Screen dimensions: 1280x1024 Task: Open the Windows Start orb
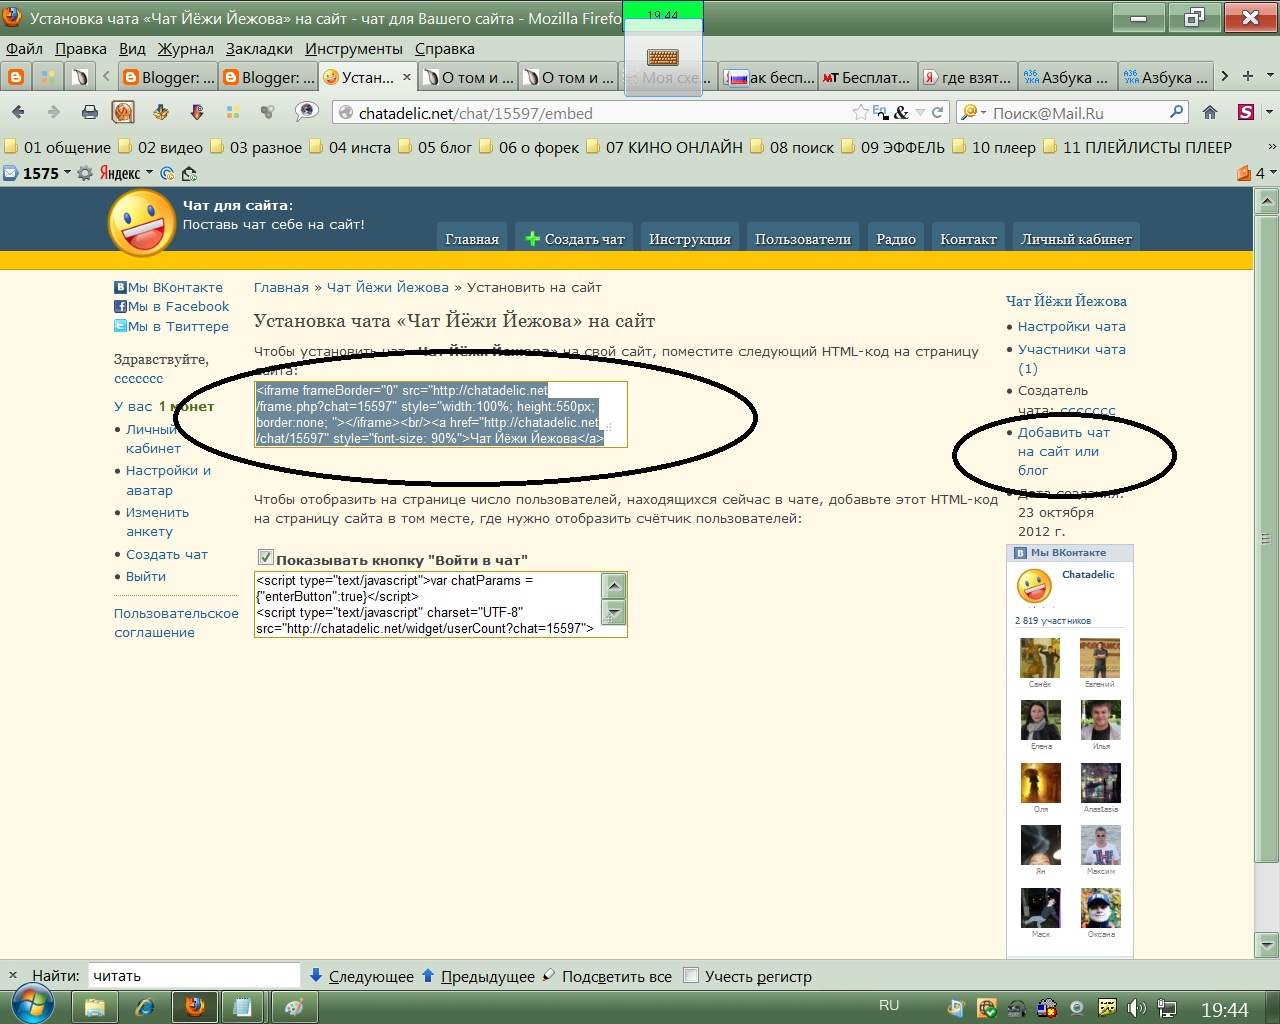tap(32, 1005)
